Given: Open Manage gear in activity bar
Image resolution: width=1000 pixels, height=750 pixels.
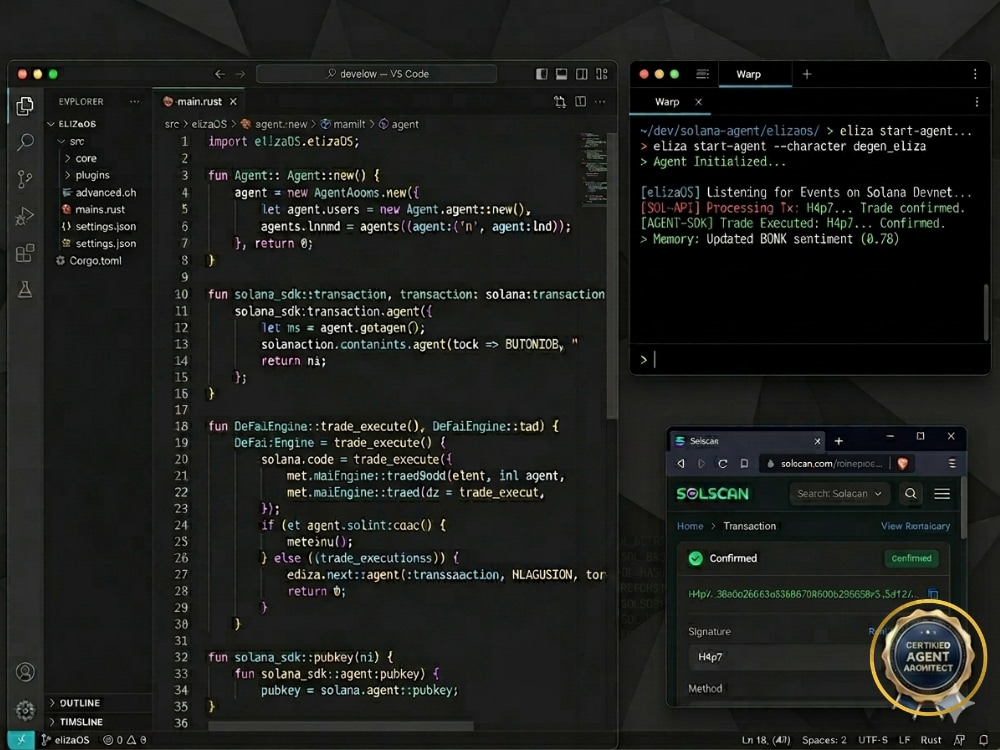Looking at the screenshot, I should 26,710.
